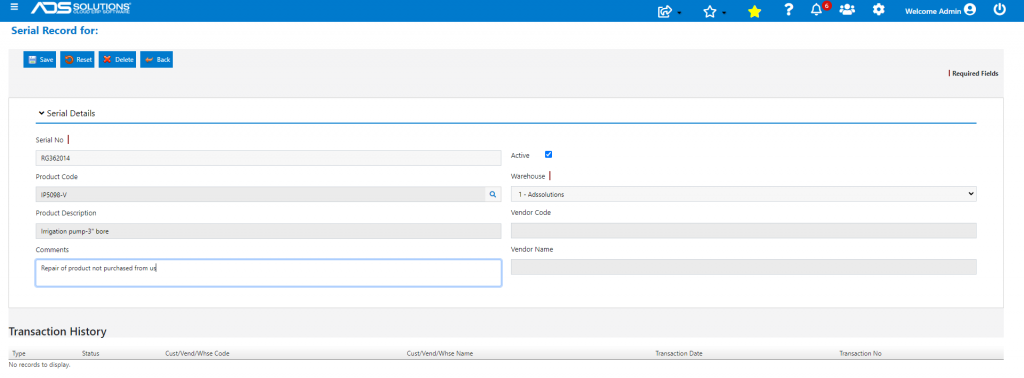Sort by Transaction No column header
The image size is (1024, 378).
pos(861,353)
